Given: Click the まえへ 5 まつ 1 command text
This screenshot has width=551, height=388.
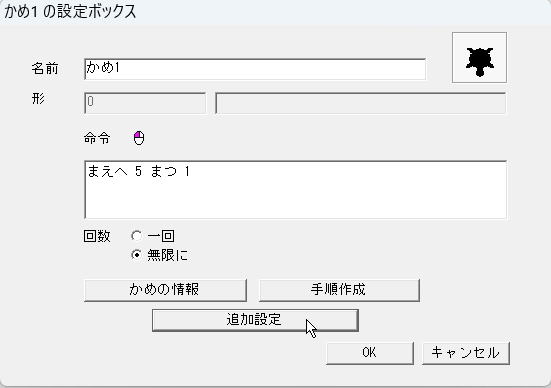Looking at the screenshot, I should tap(138, 172).
